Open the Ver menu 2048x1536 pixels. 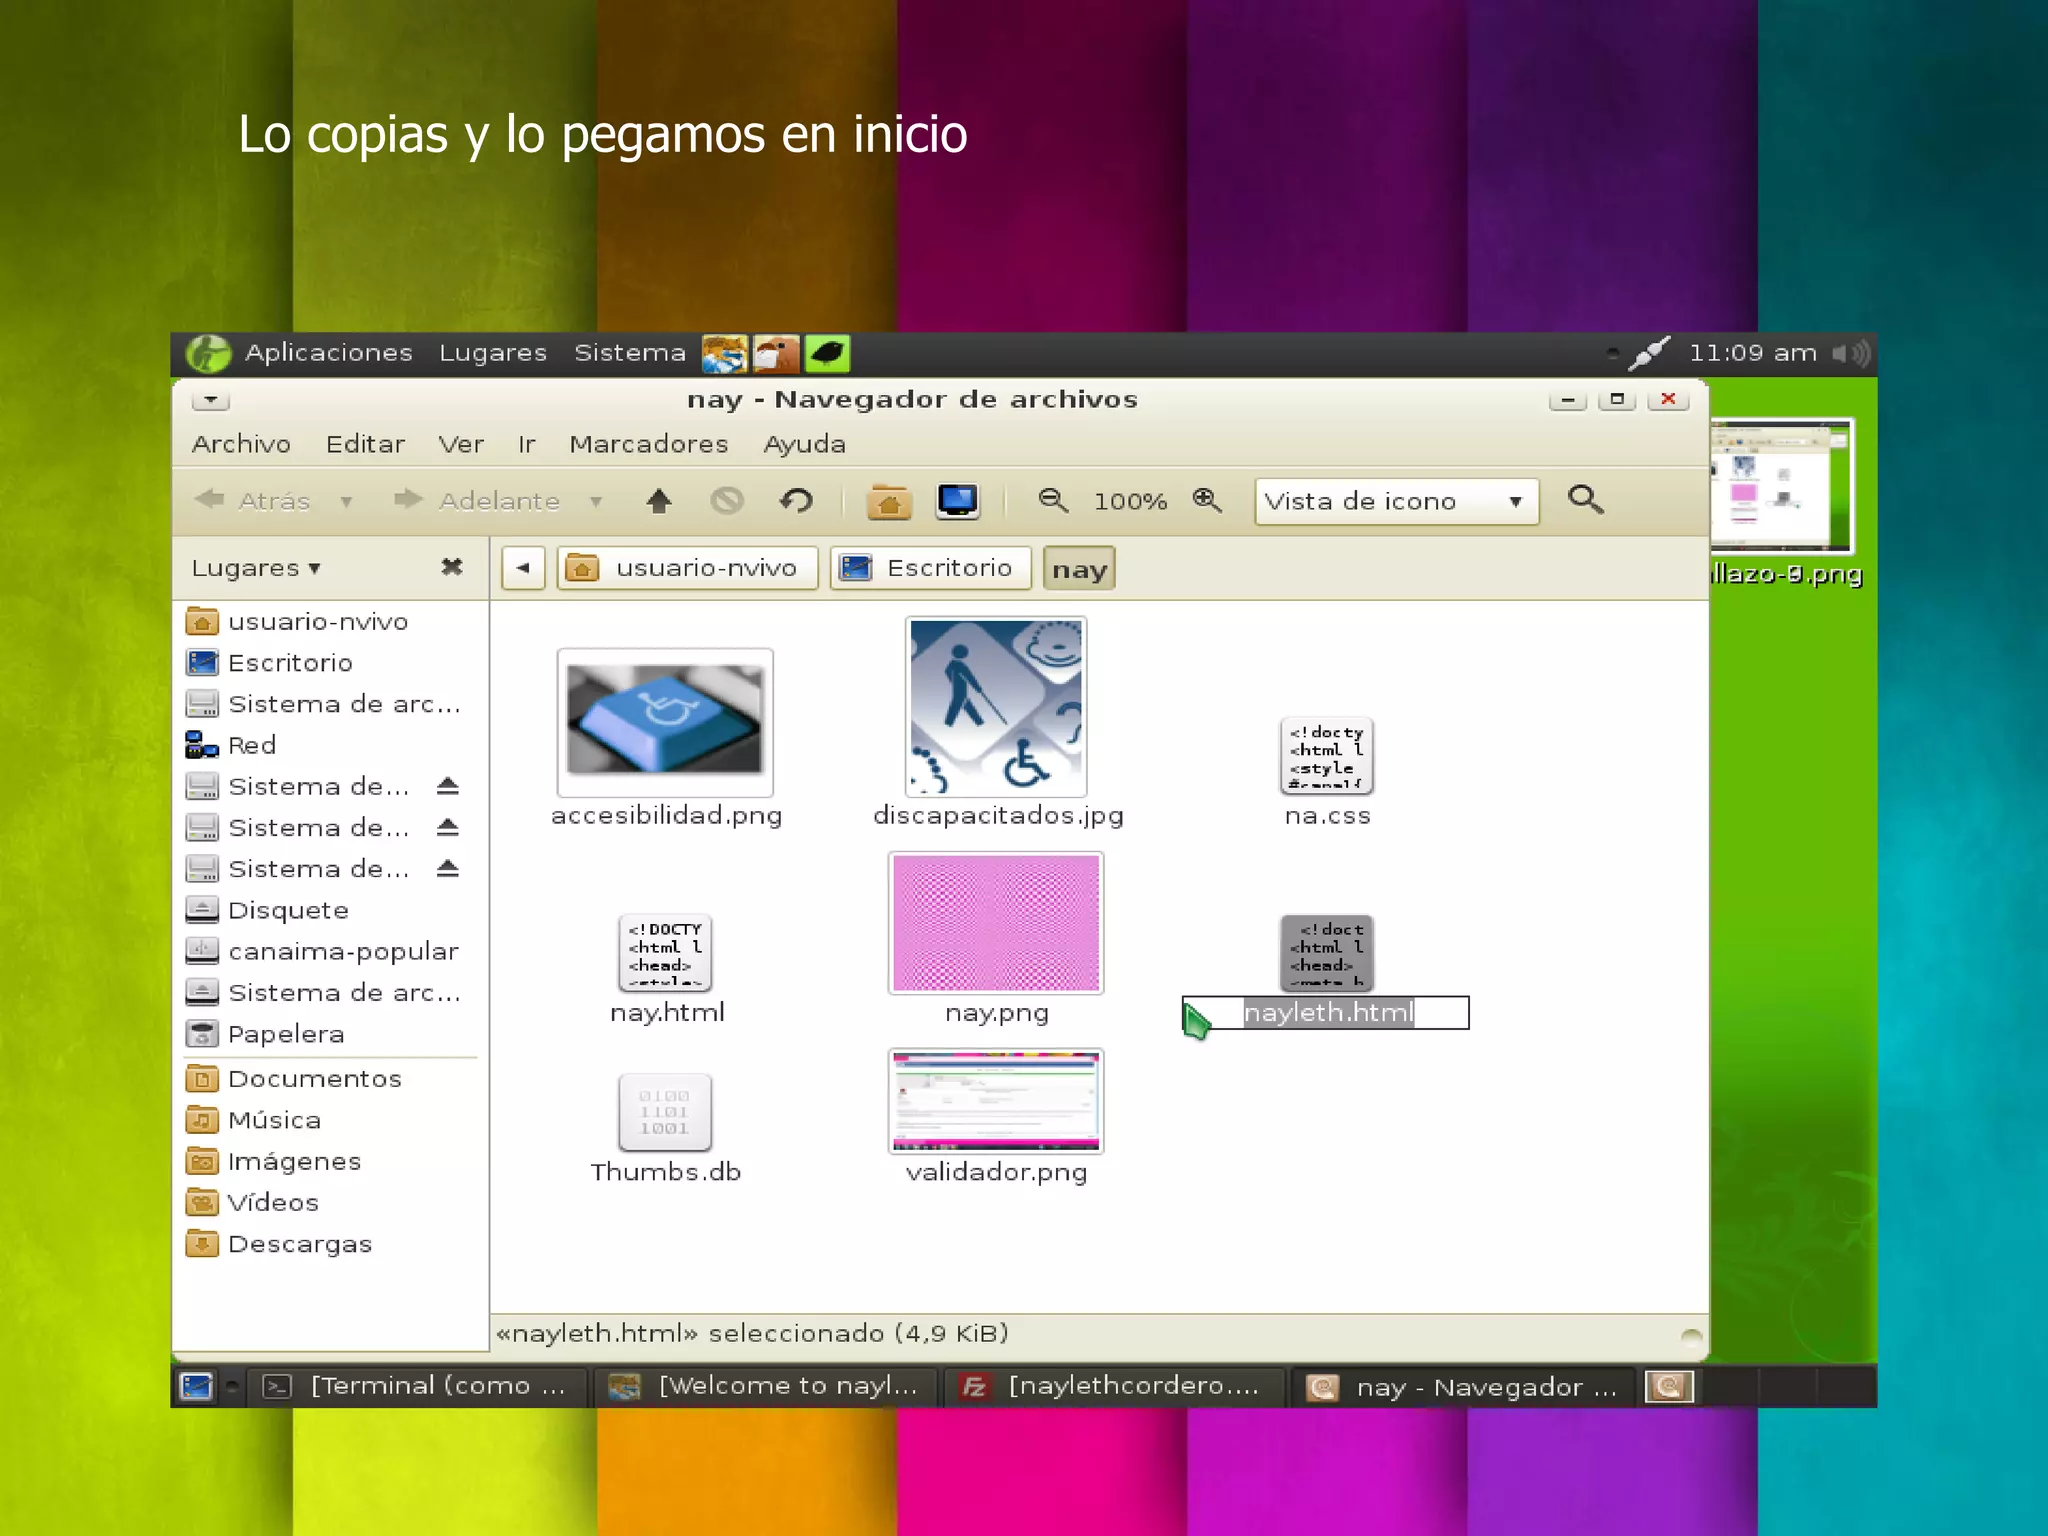461,444
